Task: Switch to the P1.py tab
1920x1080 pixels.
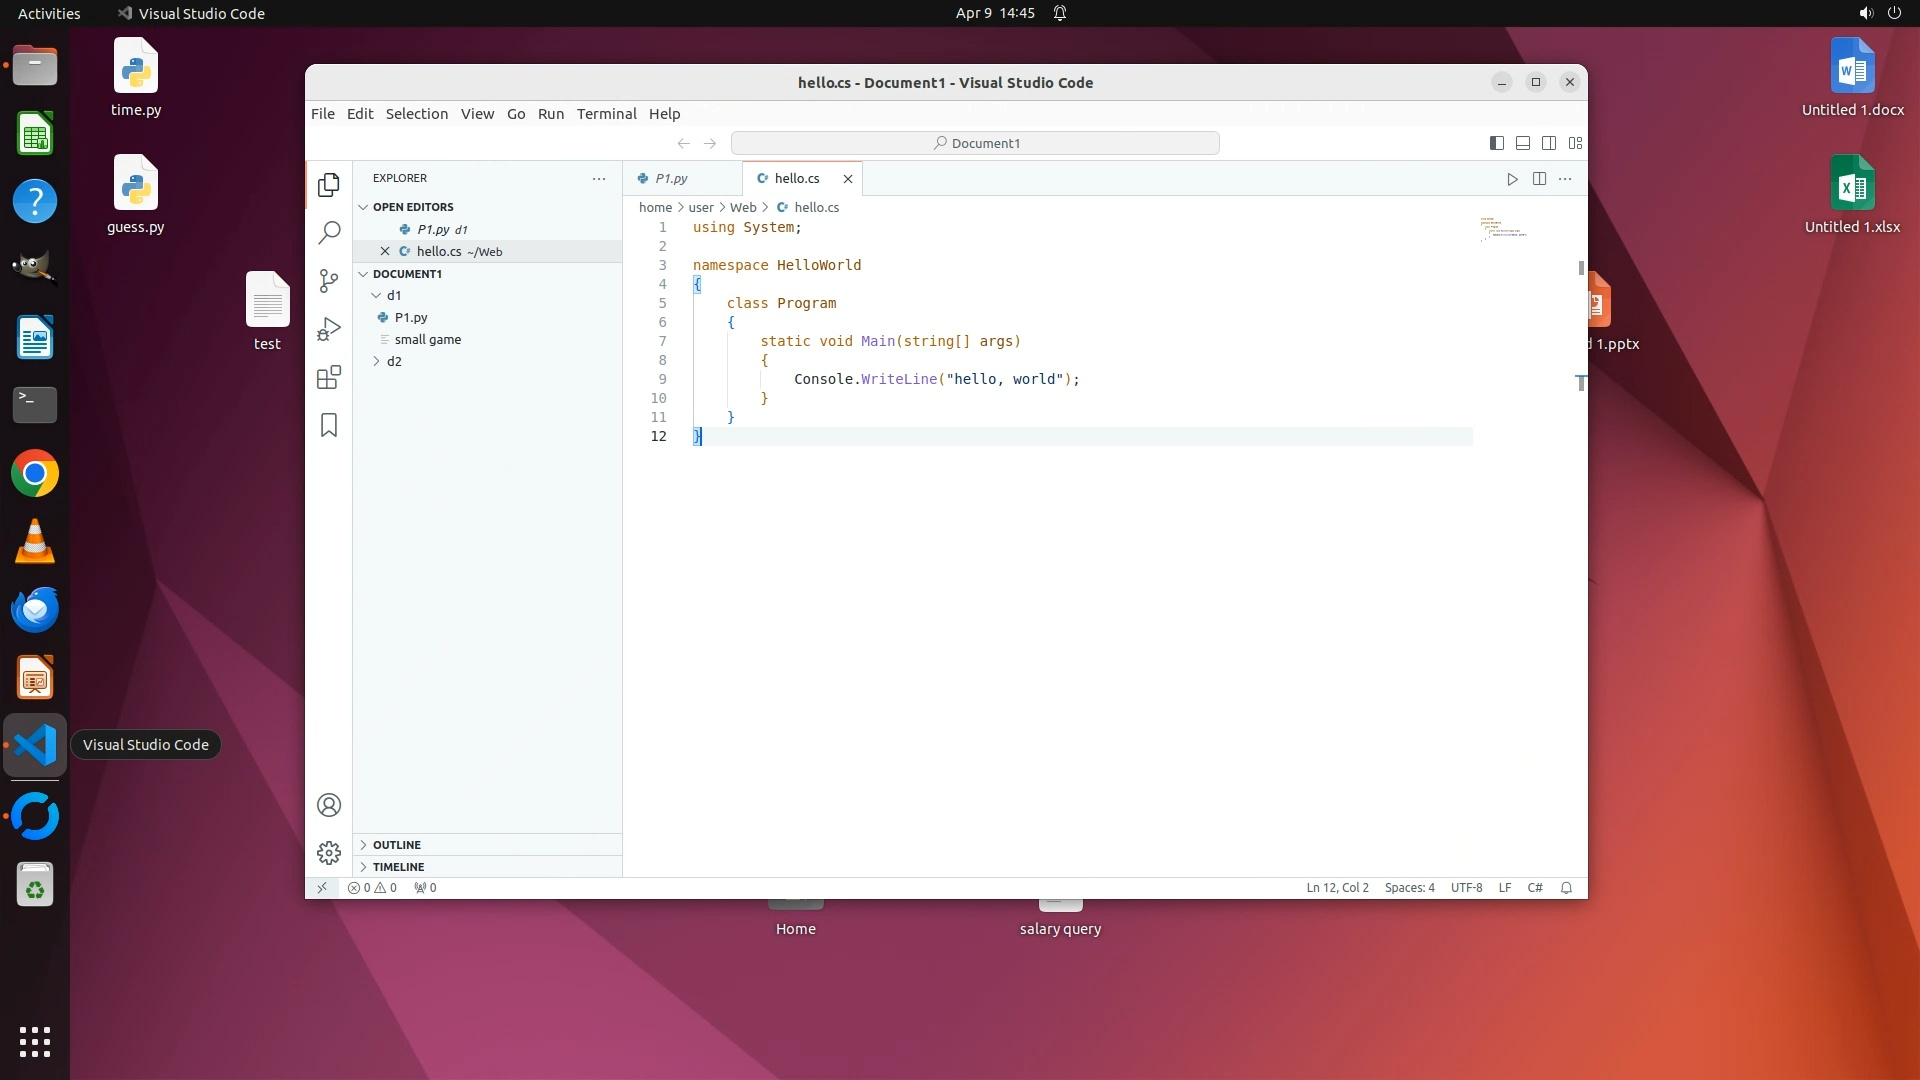Action: coord(671,179)
